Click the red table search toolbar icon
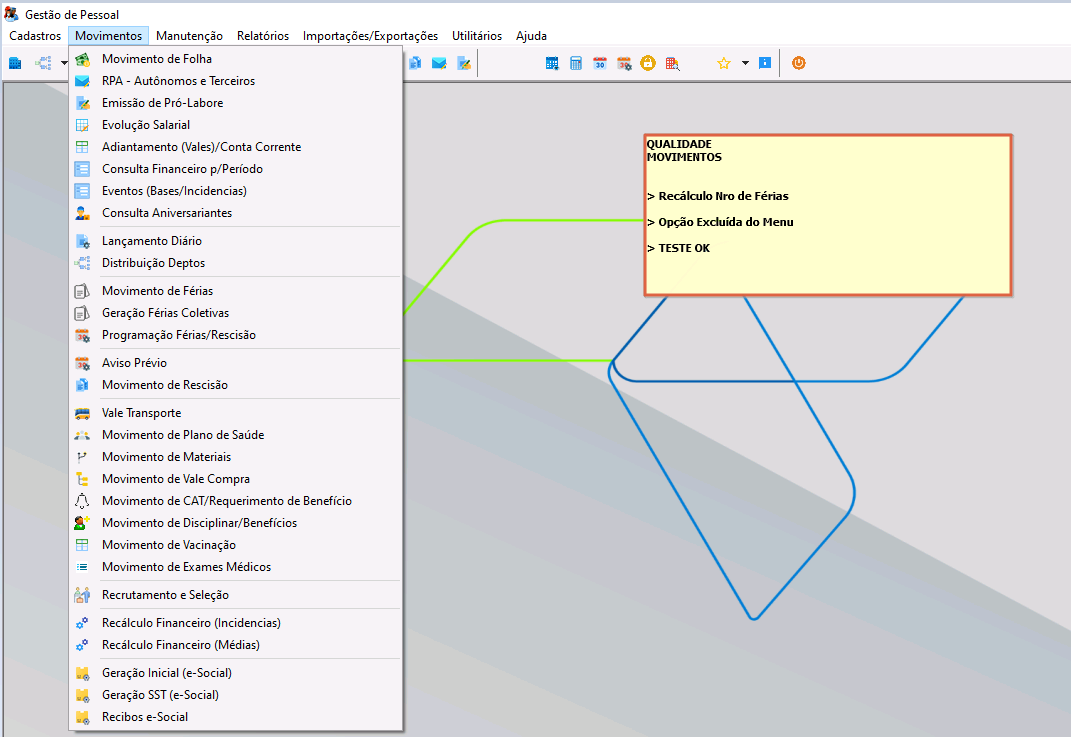This screenshot has width=1071, height=737. click(673, 64)
